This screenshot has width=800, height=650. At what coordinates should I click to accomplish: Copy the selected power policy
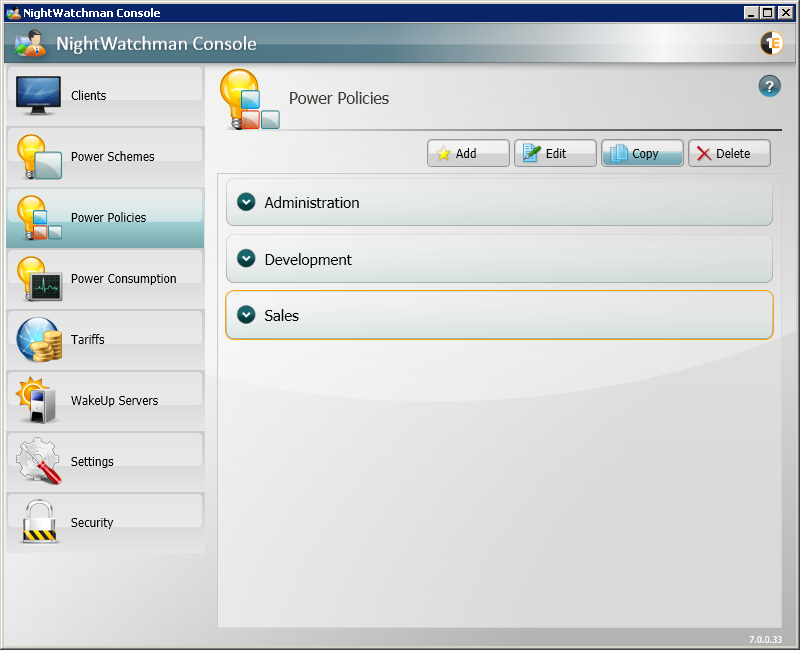(642, 153)
